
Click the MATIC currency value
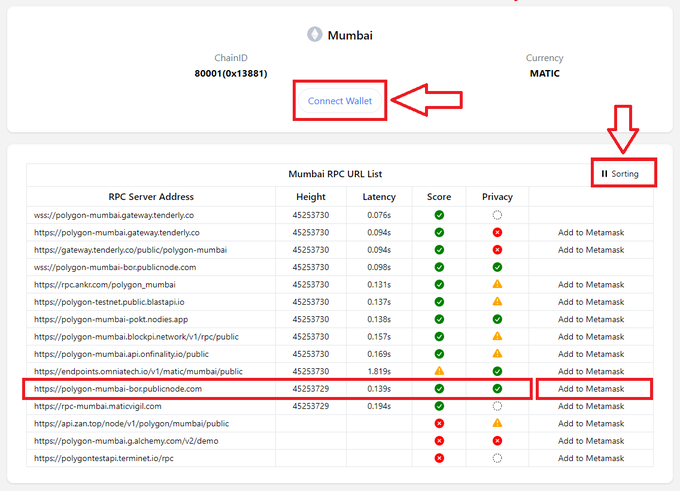pos(545,73)
